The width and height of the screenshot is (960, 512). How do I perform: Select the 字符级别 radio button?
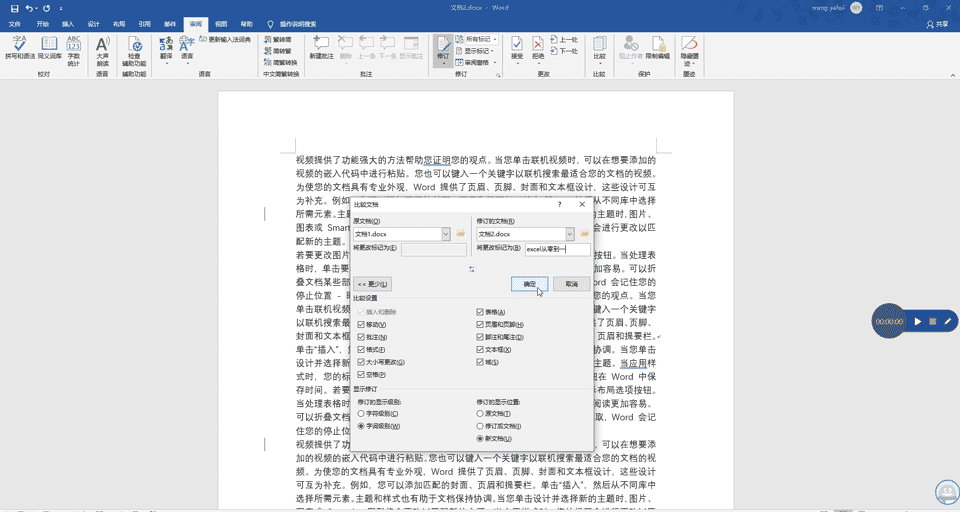point(362,413)
